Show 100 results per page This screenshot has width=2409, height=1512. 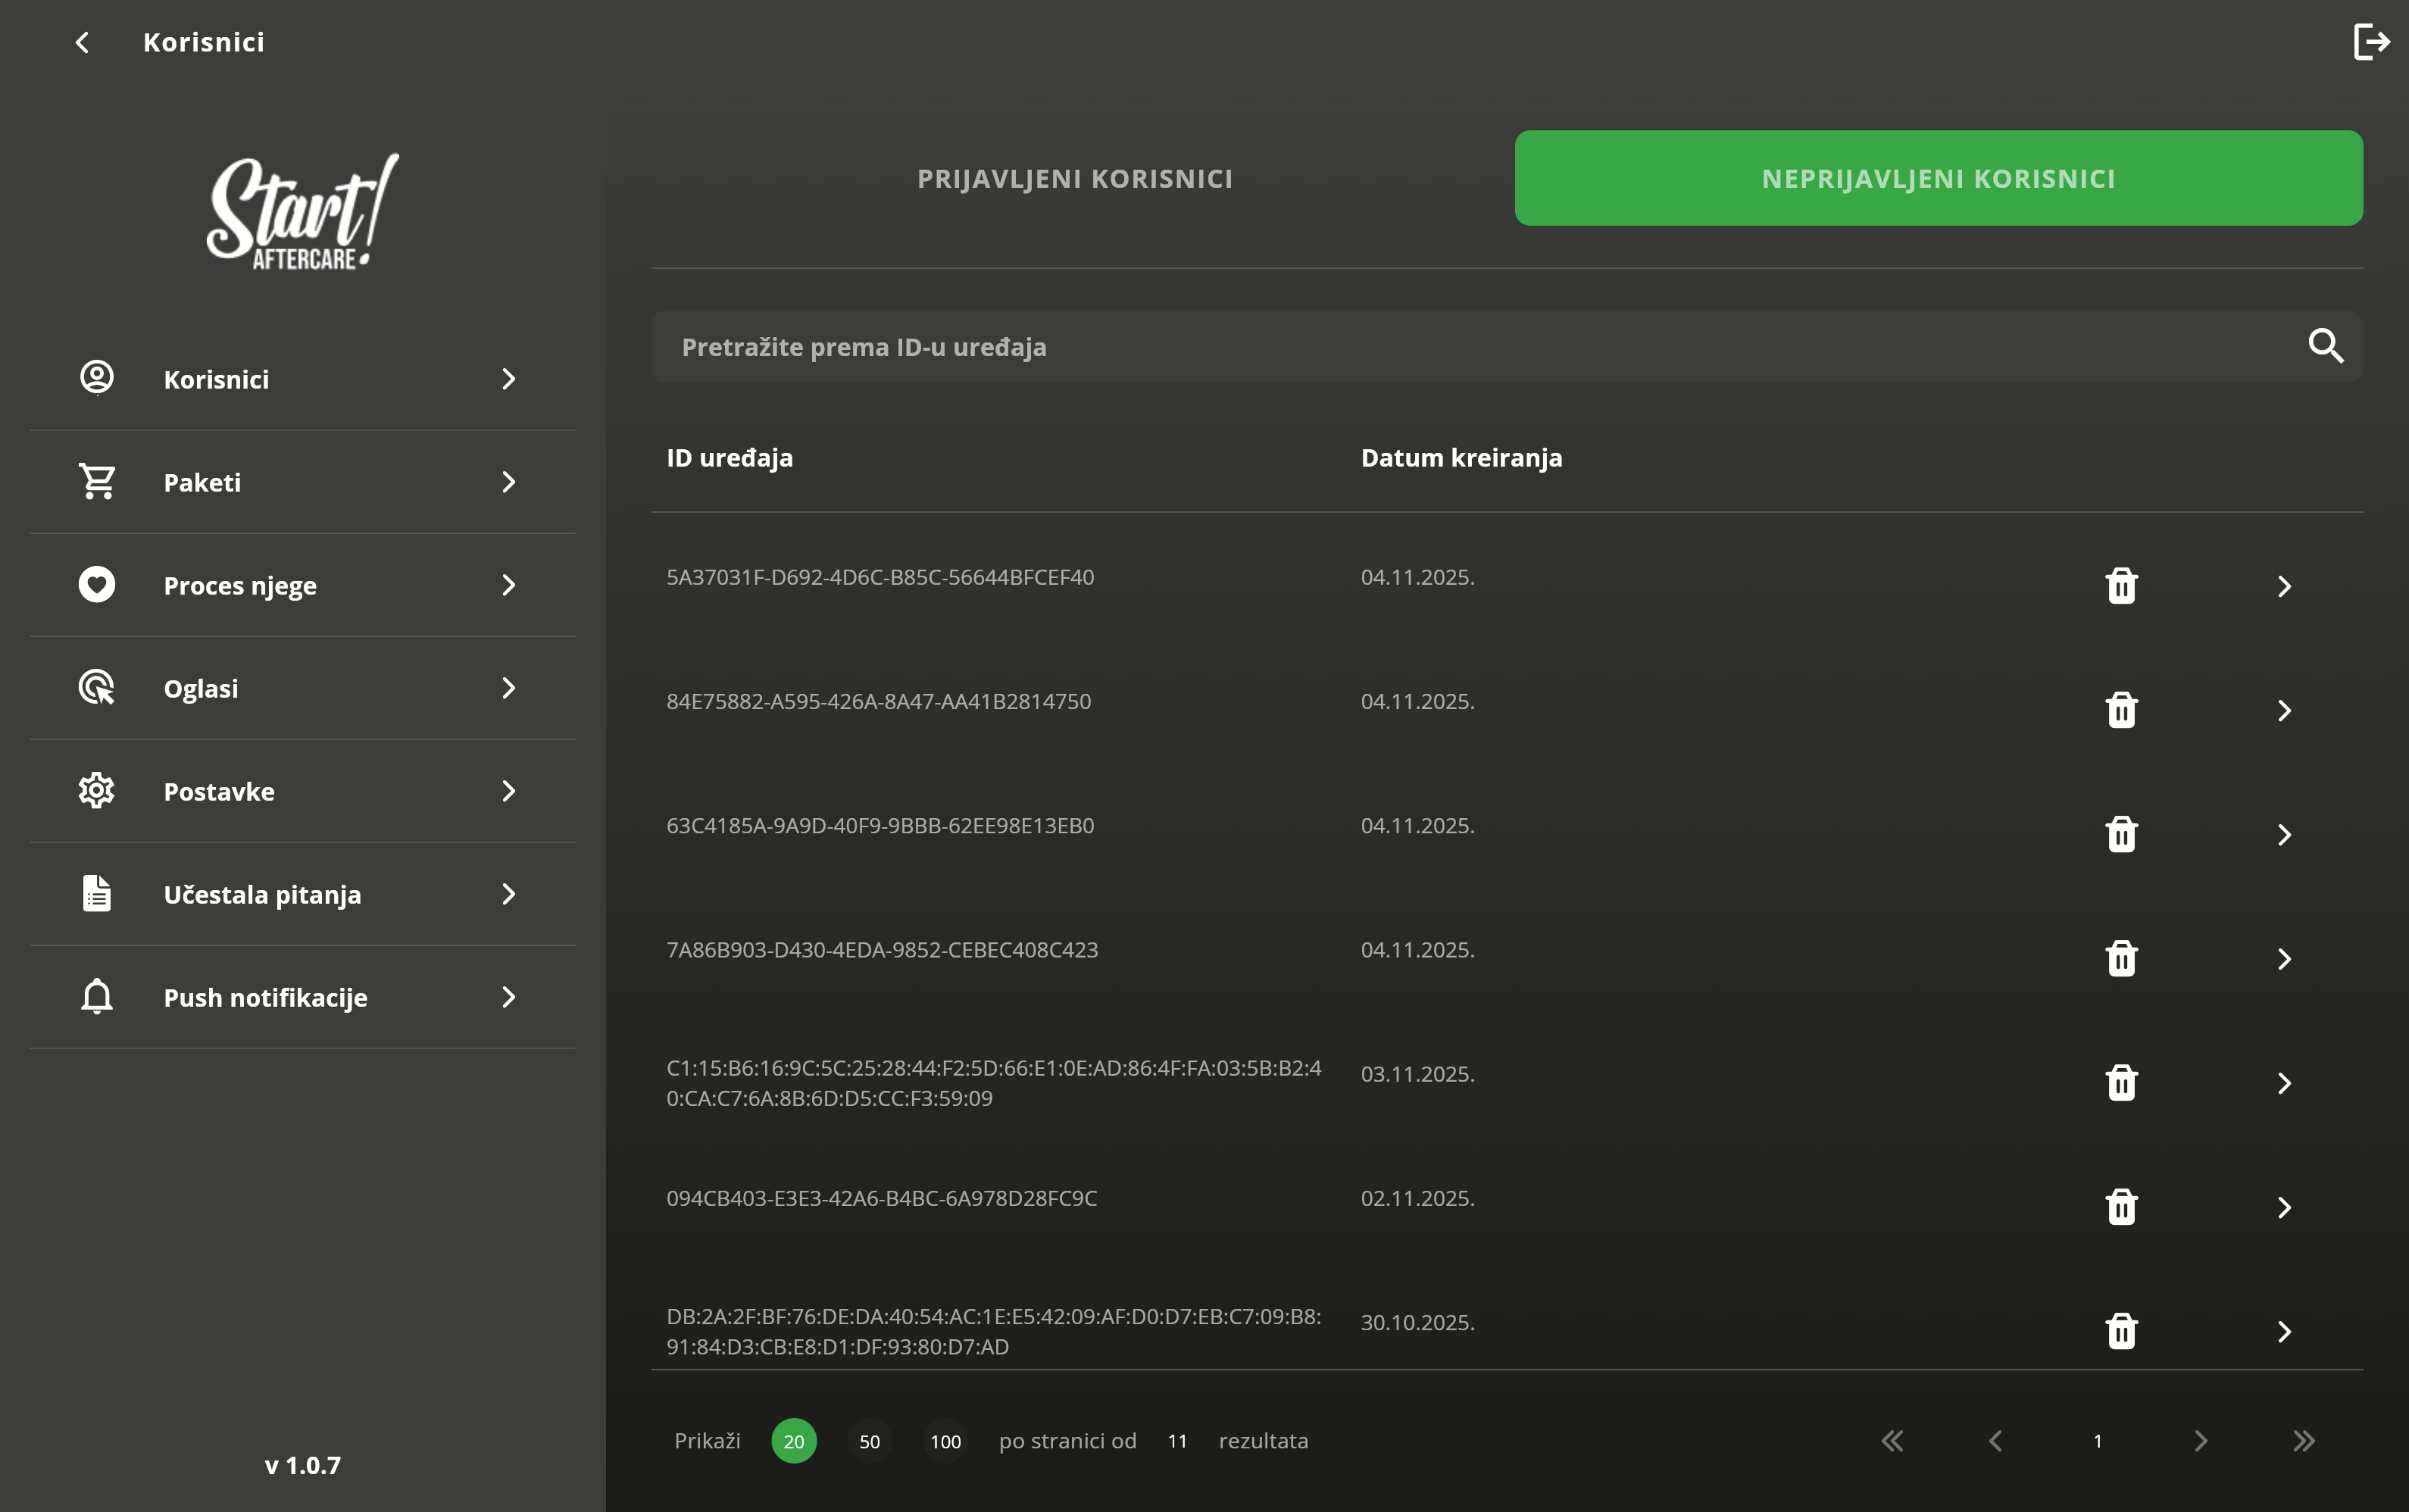click(945, 1441)
